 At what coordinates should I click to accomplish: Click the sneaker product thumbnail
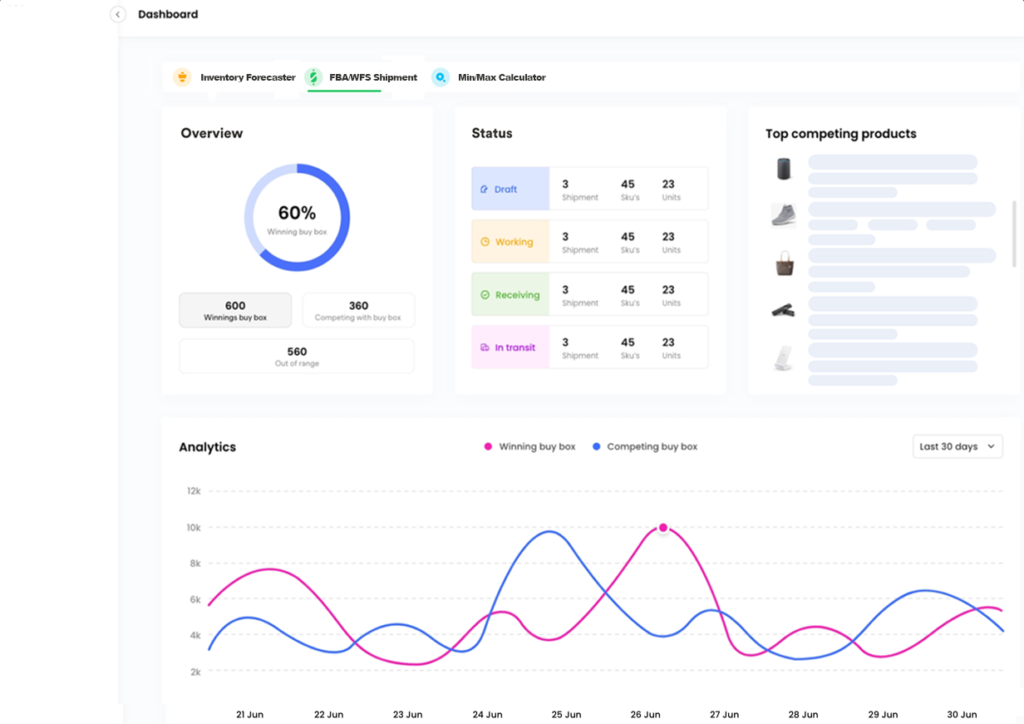click(783, 213)
